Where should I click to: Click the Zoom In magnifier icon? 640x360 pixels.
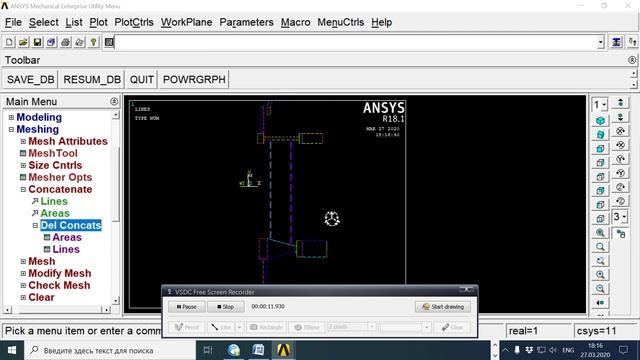600,275
